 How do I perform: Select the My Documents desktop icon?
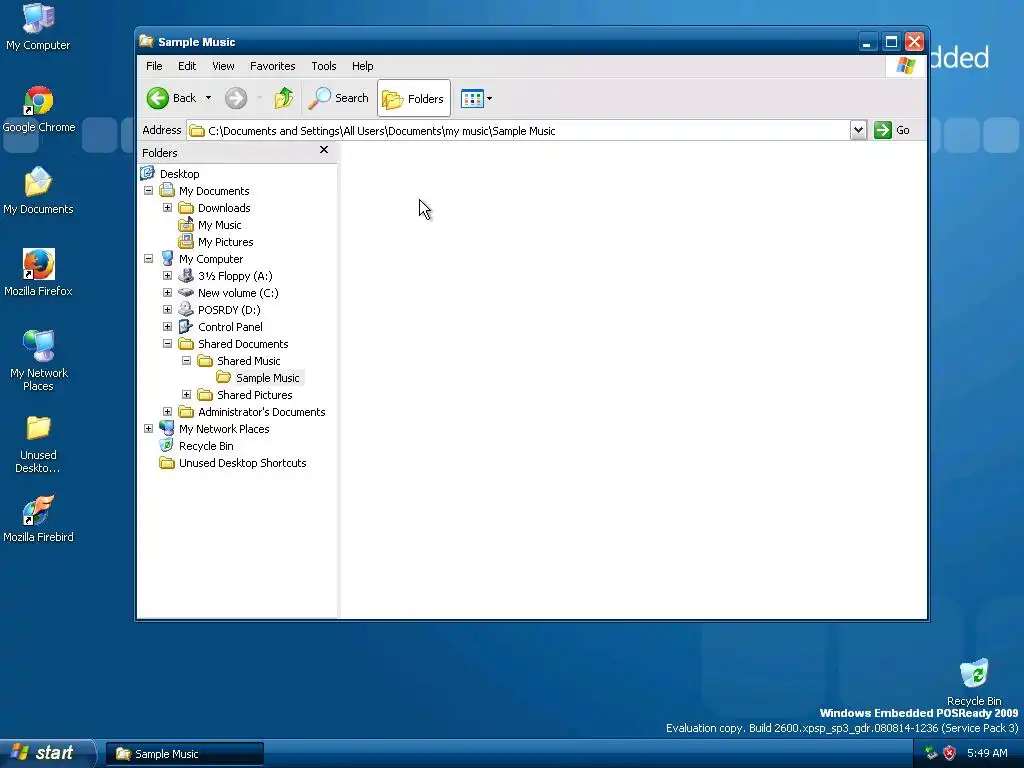tap(38, 191)
